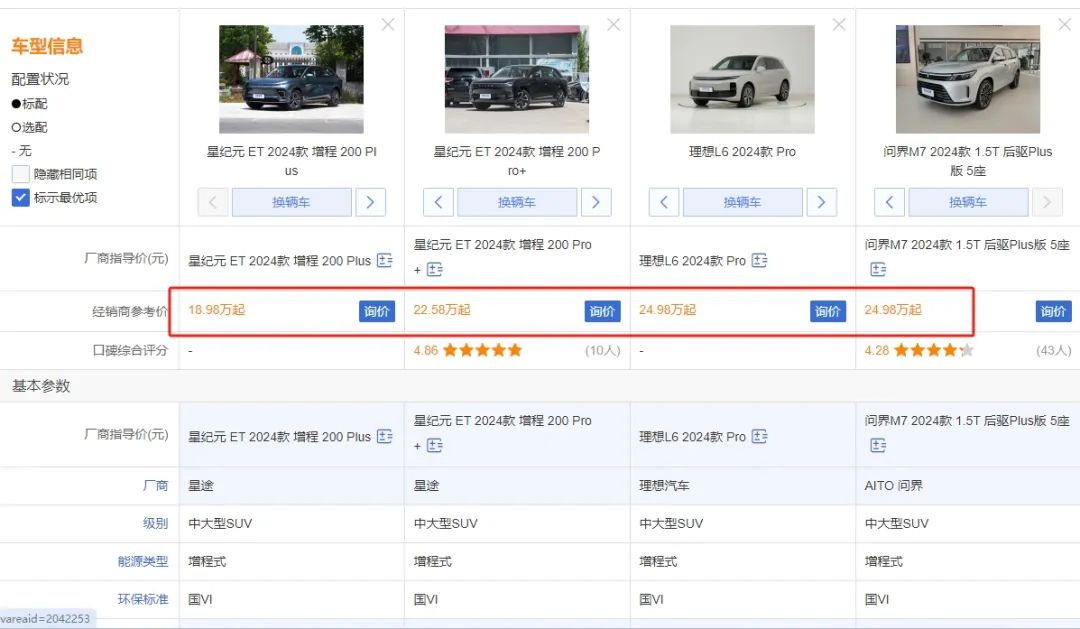Click the 理想汽车 manufacturer cell
This screenshot has height=629, width=1080.
tap(664, 486)
